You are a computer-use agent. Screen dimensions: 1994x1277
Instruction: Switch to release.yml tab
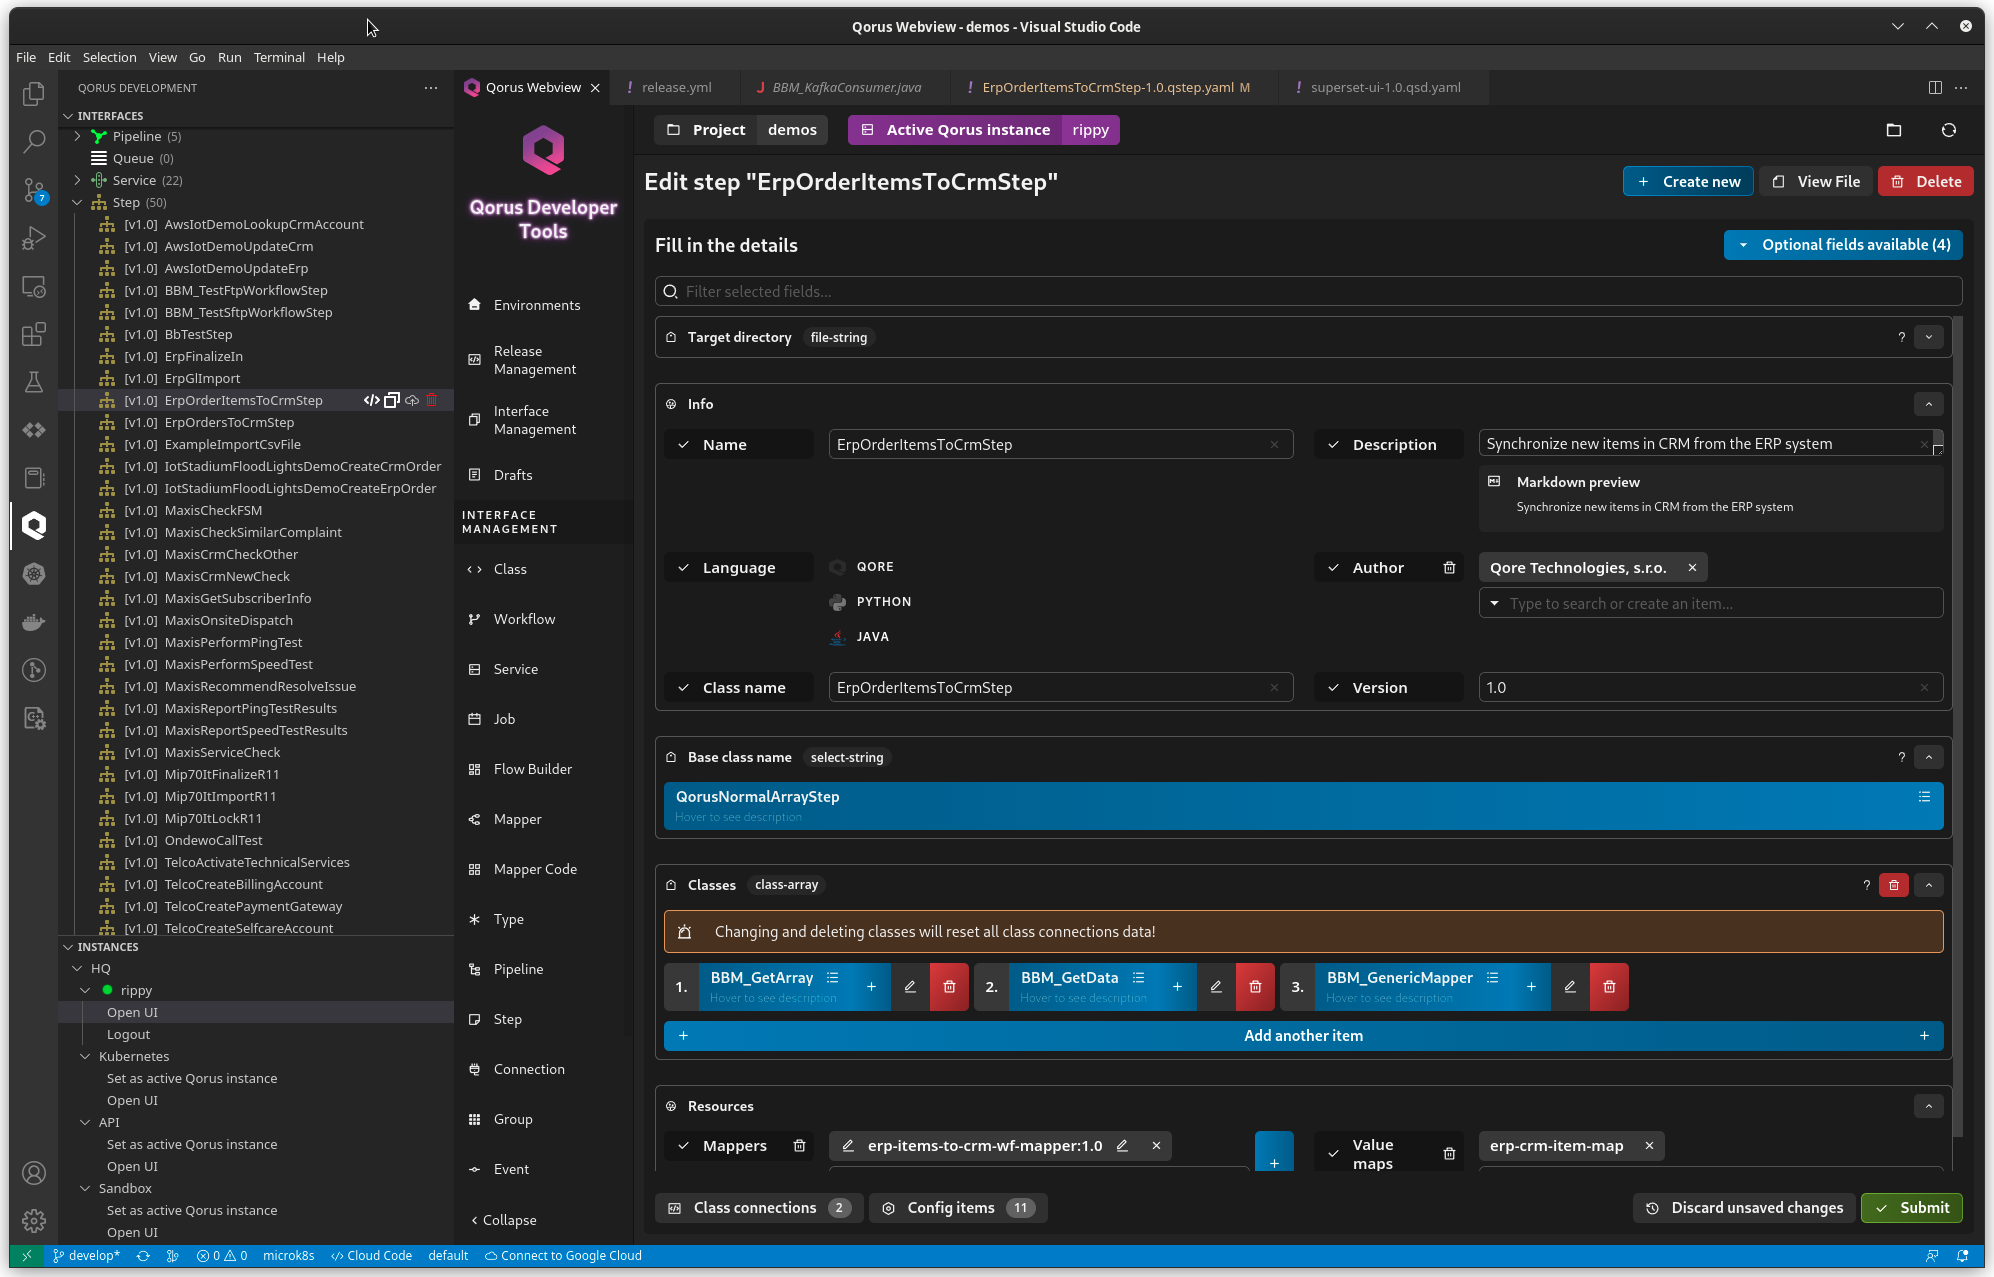click(x=676, y=87)
